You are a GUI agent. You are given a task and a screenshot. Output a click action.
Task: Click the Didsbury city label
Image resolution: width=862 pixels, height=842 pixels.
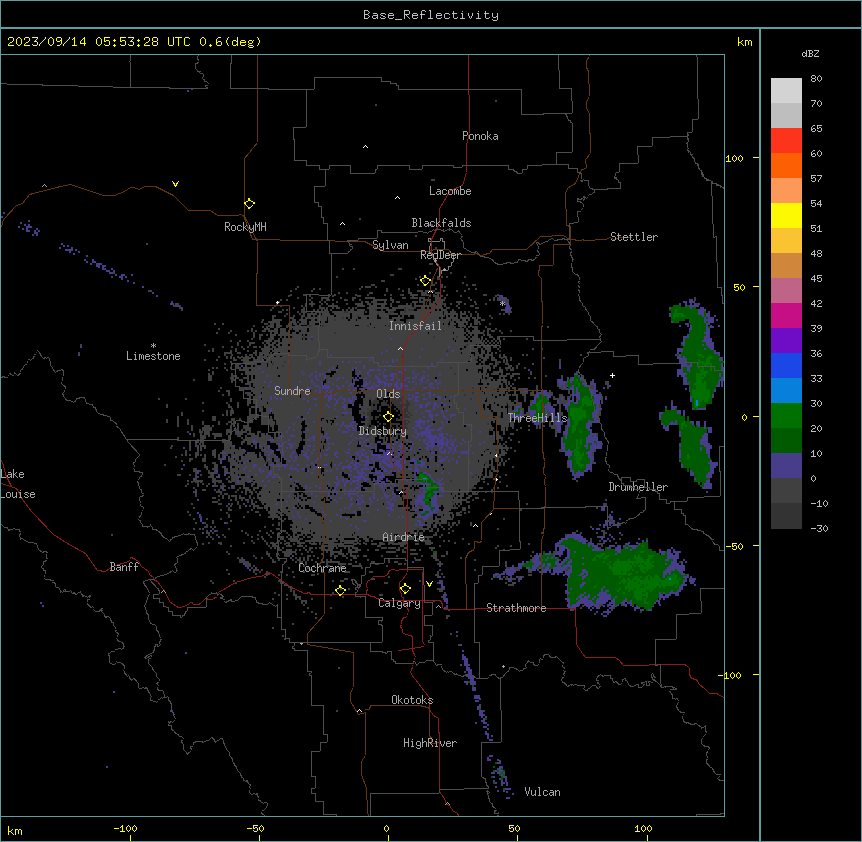[383, 431]
